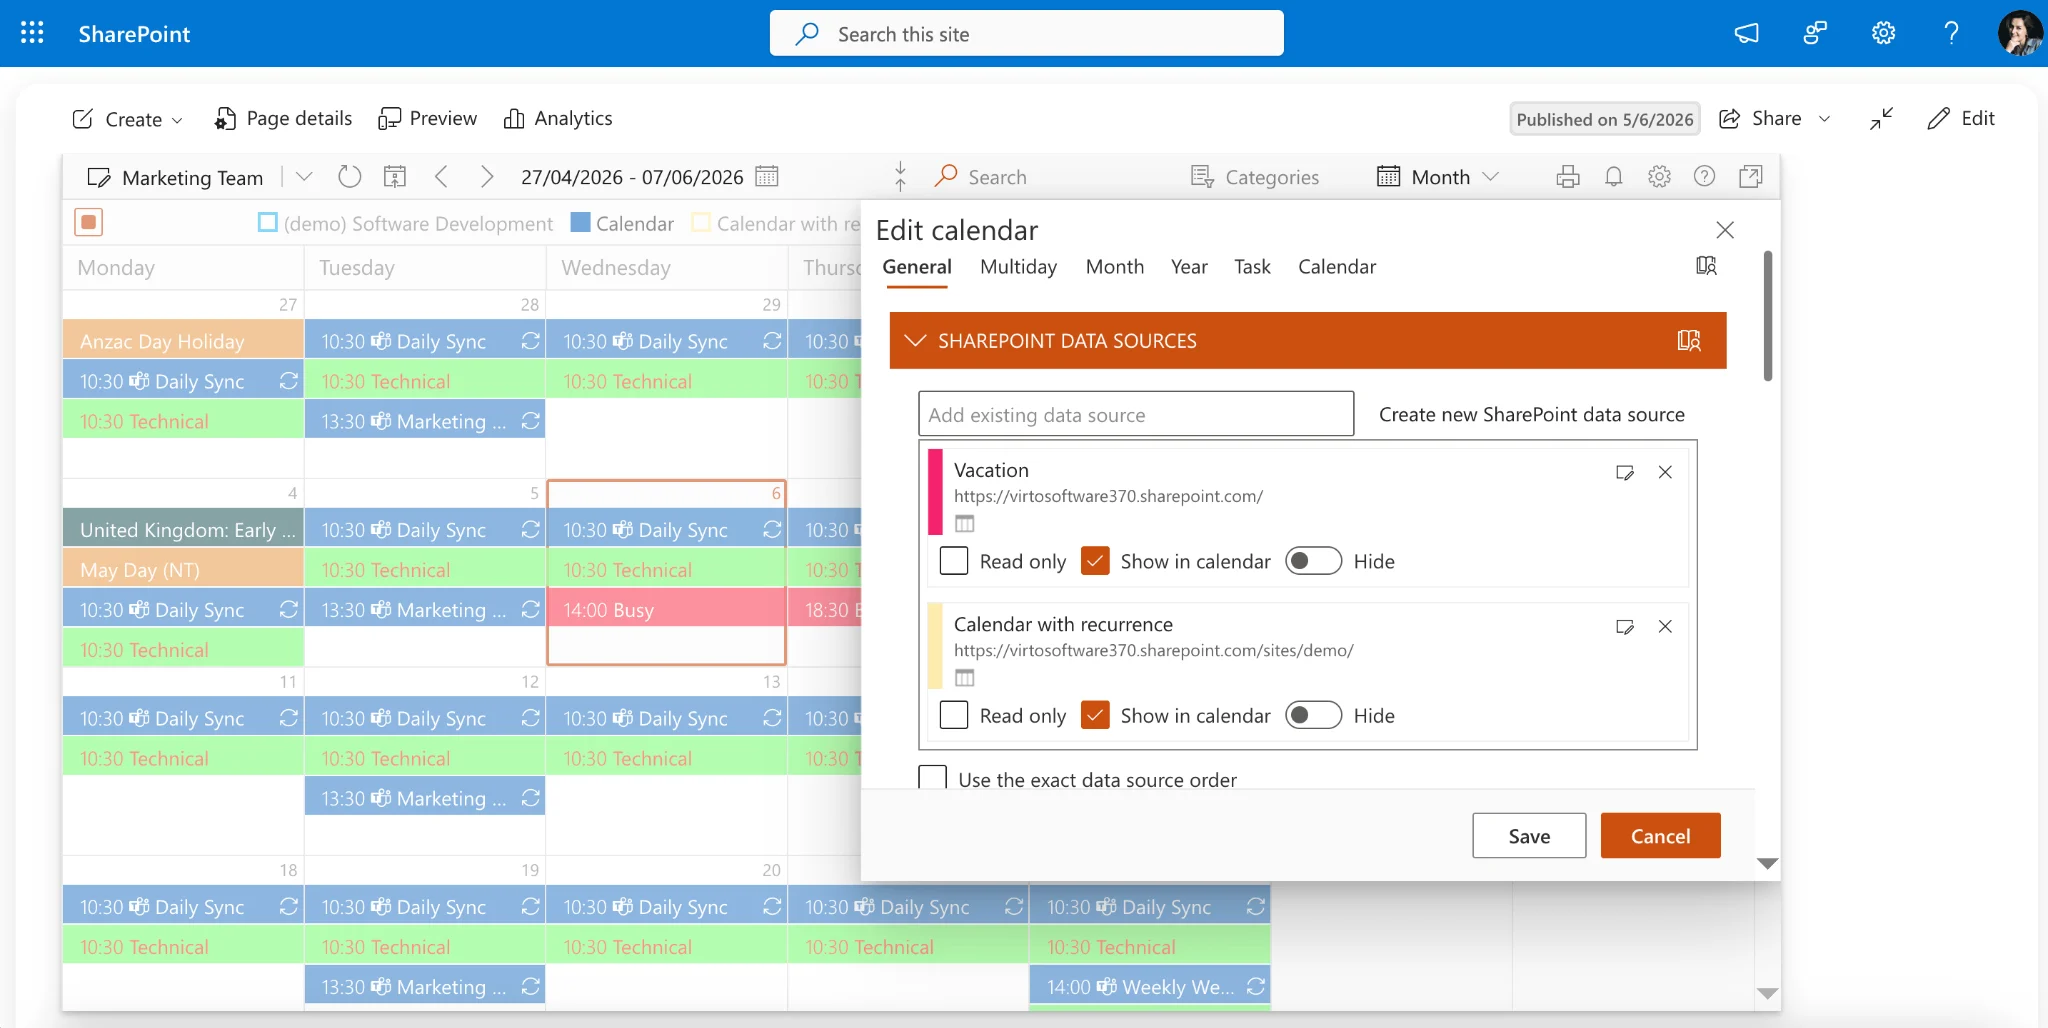Click Calendar with recurrence yellow color bar

point(936,646)
